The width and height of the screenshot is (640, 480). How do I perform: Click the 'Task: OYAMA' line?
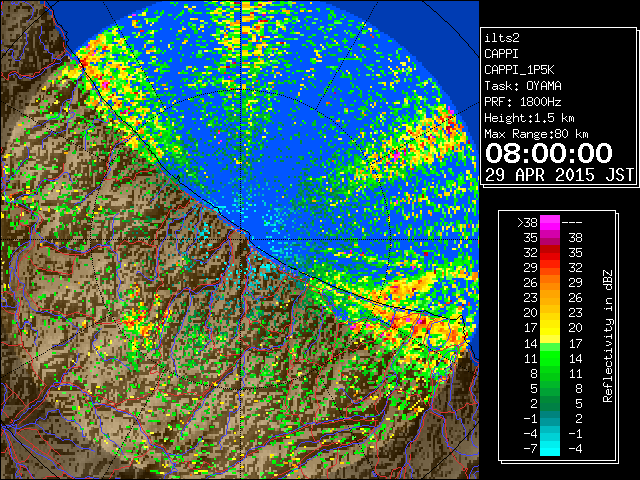(523, 86)
